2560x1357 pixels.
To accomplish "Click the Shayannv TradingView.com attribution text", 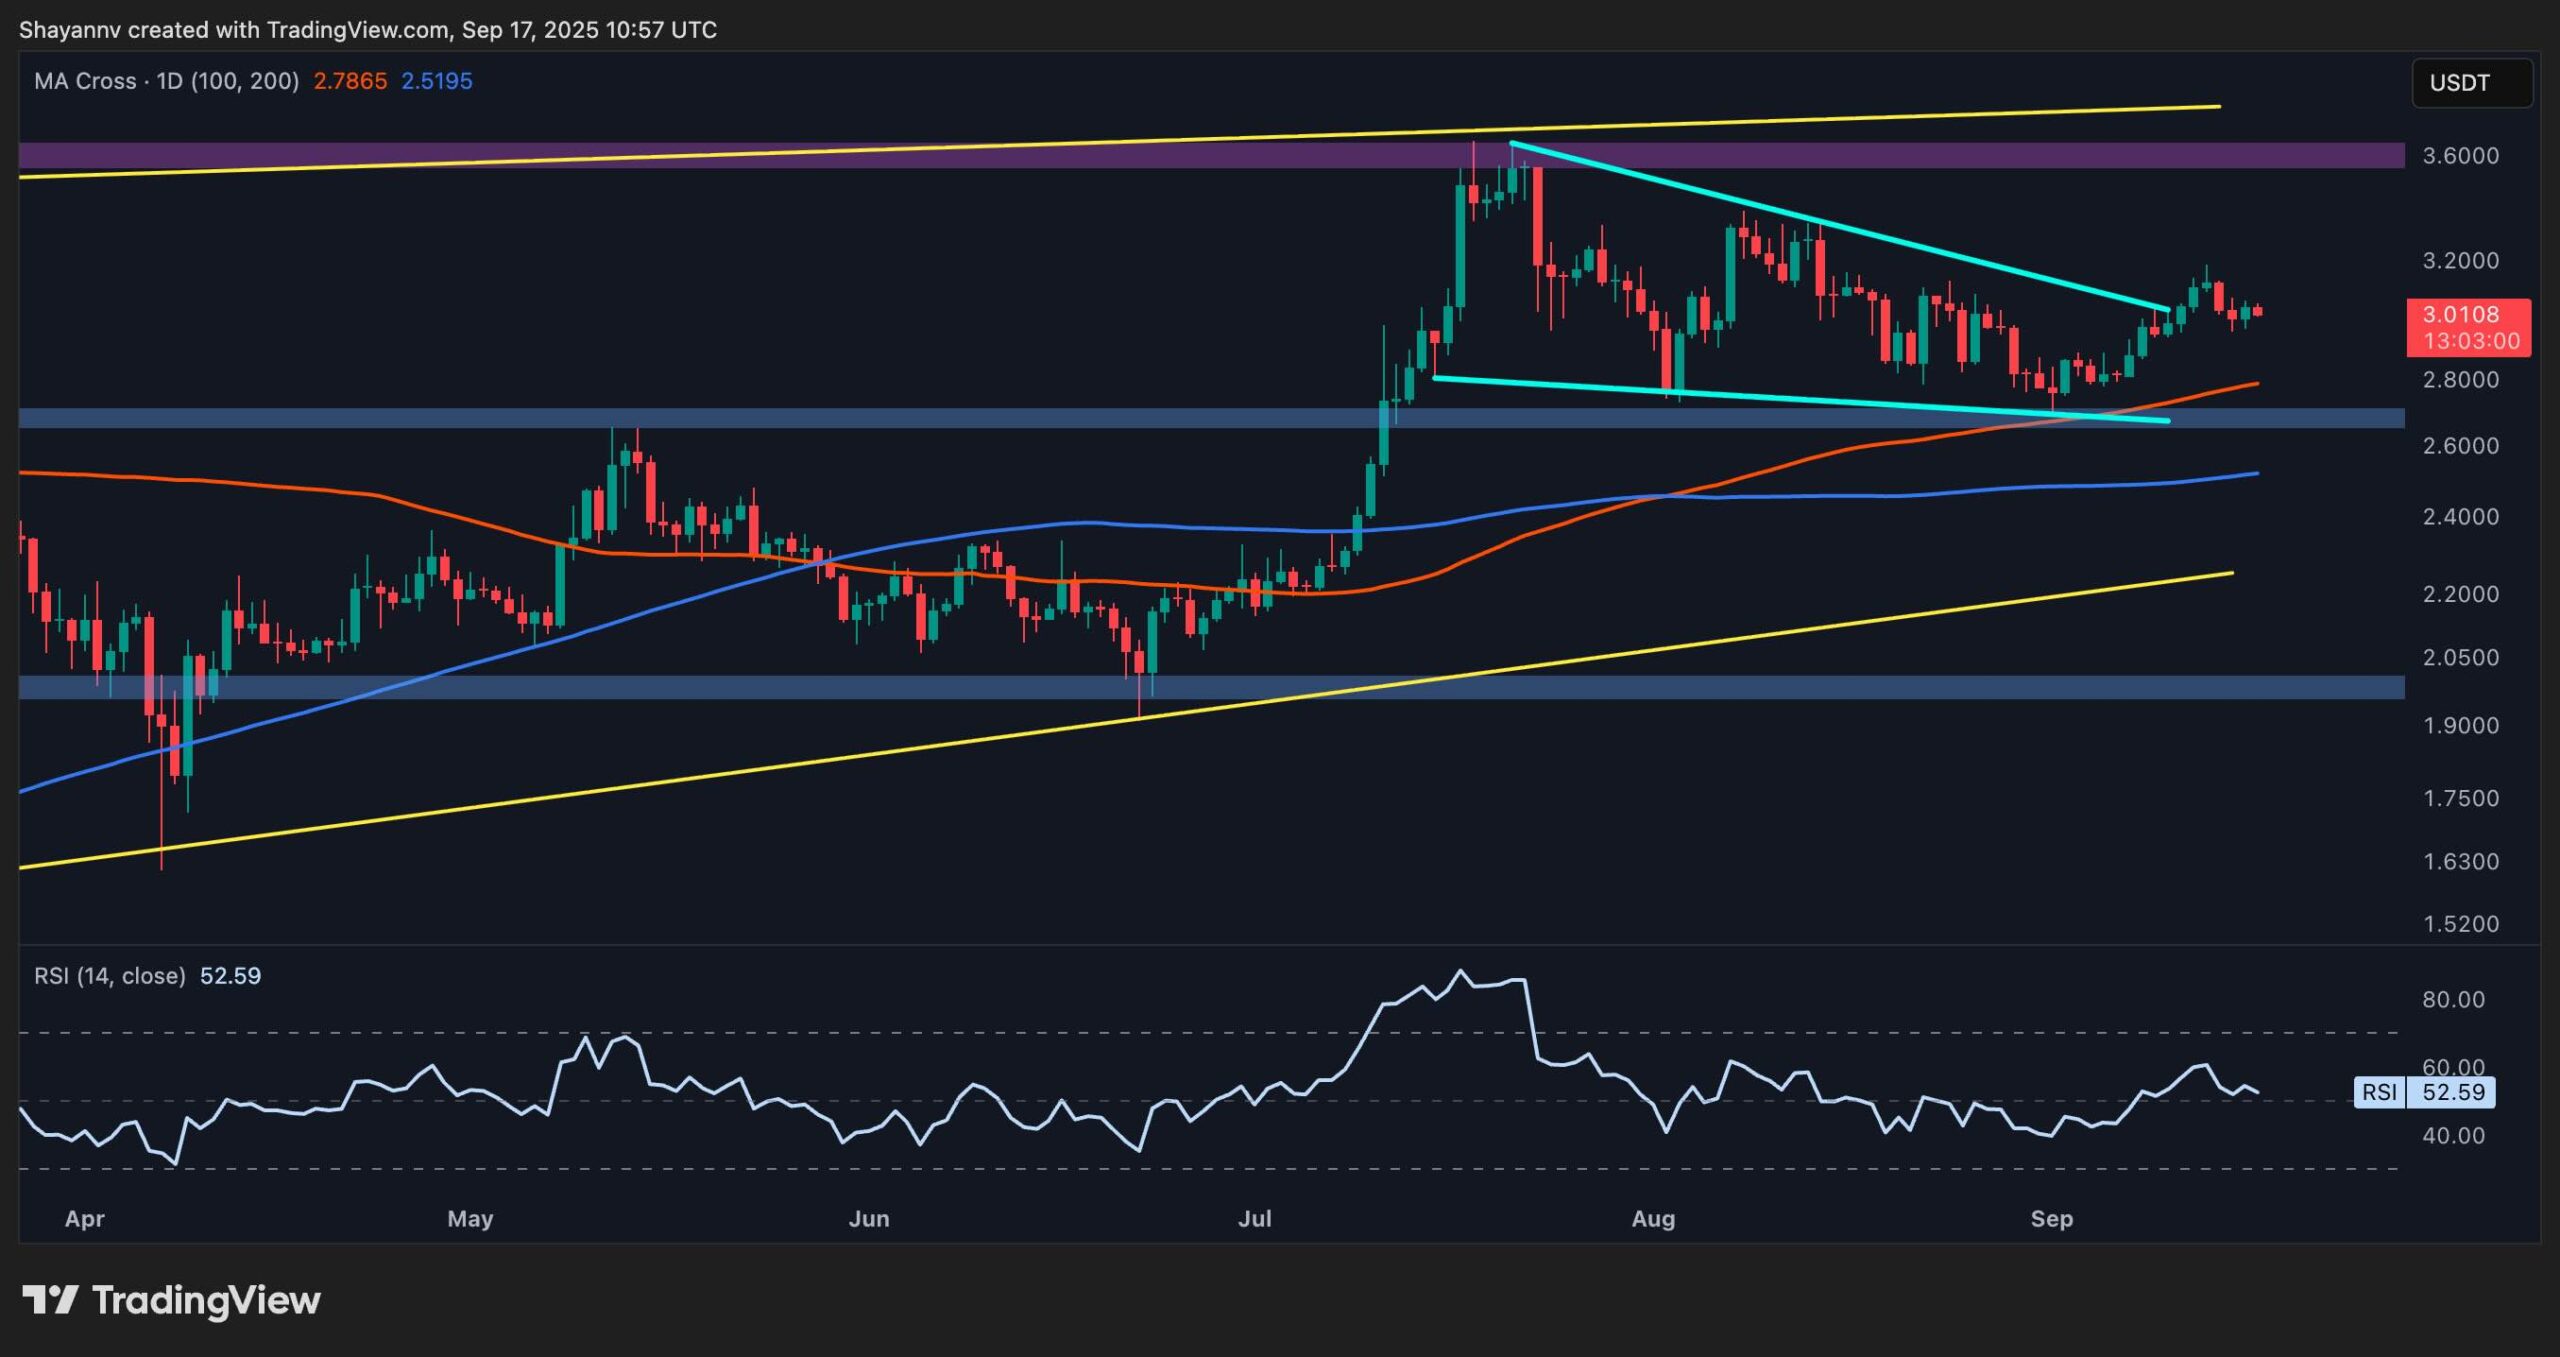I will (368, 30).
